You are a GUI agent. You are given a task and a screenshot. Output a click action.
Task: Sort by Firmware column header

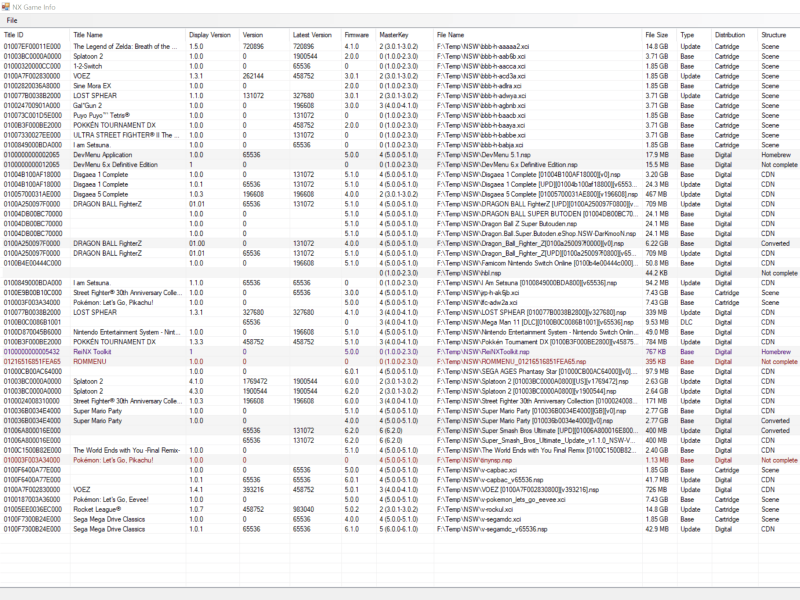[x=358, y=35]
